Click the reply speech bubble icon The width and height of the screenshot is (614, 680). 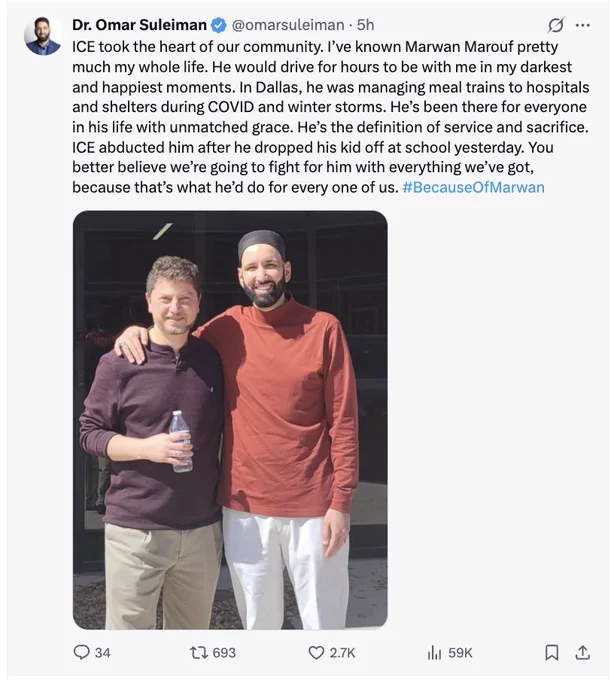point(81,652)
